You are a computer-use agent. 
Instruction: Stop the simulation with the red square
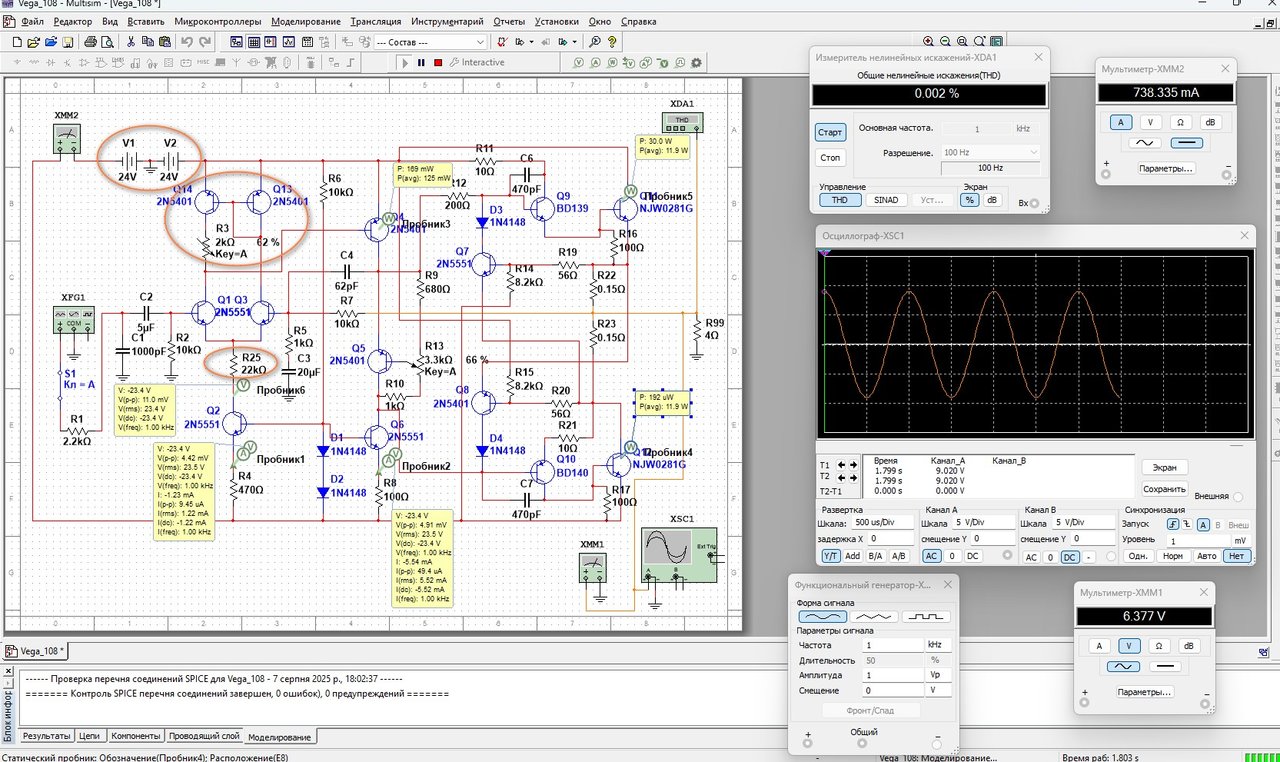point(438,62)
